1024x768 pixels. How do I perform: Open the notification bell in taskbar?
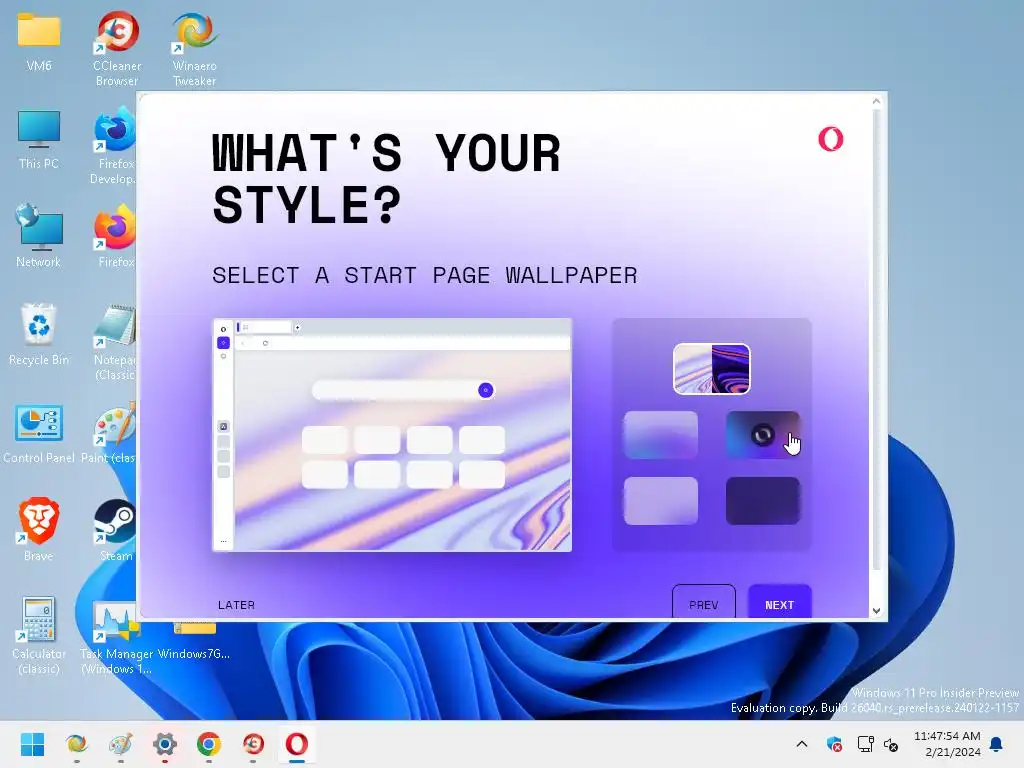click(x=997, y=744)
